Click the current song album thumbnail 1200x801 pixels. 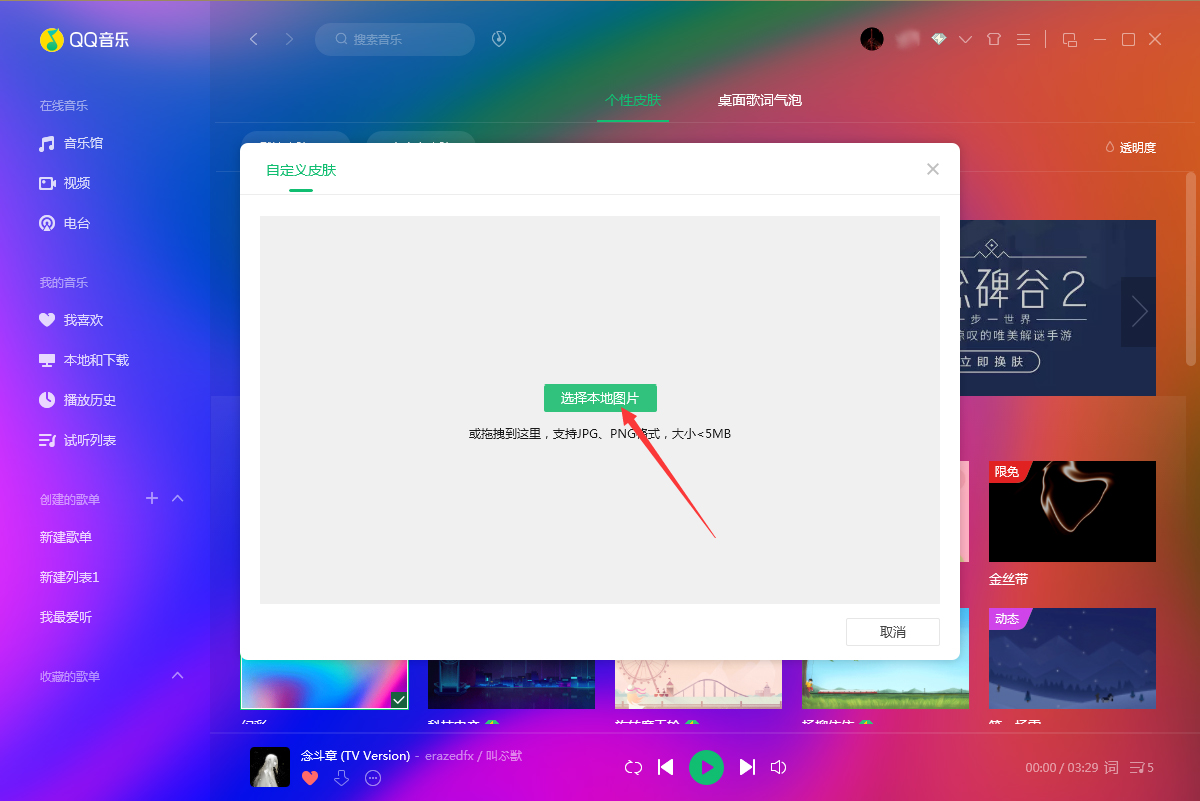click(269, 767)
